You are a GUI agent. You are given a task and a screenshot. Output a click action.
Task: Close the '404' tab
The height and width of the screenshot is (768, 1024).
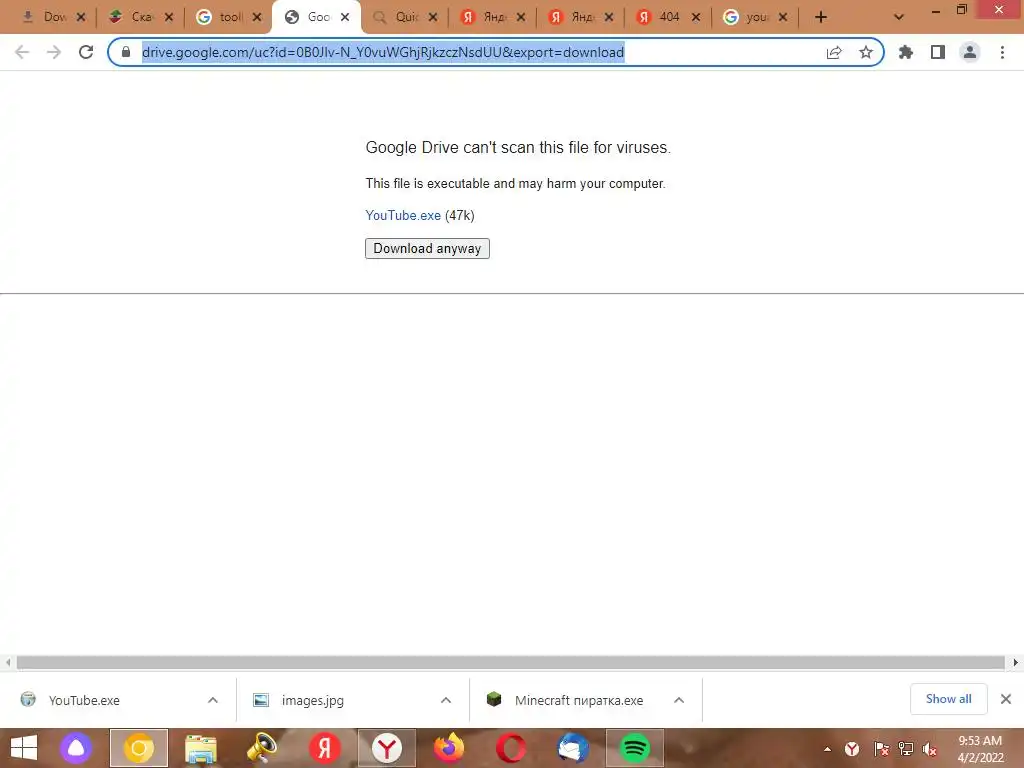tap(696, 17)
